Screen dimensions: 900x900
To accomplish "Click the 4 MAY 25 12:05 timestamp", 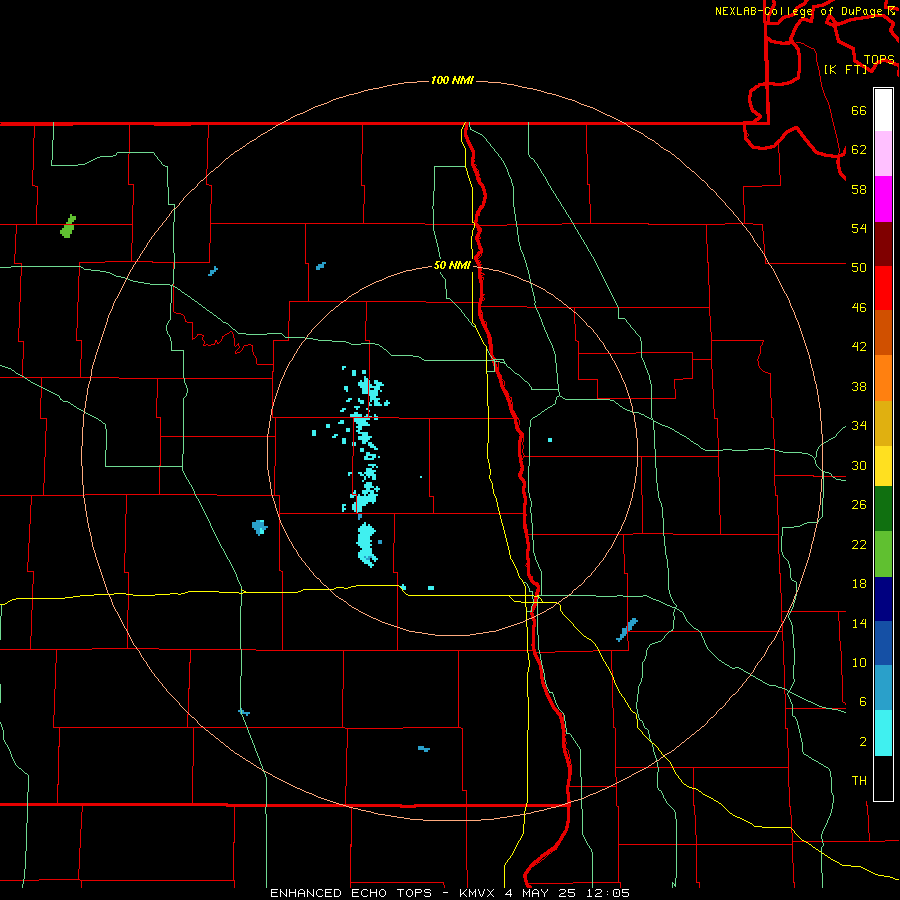I will [x=567, y=893].
